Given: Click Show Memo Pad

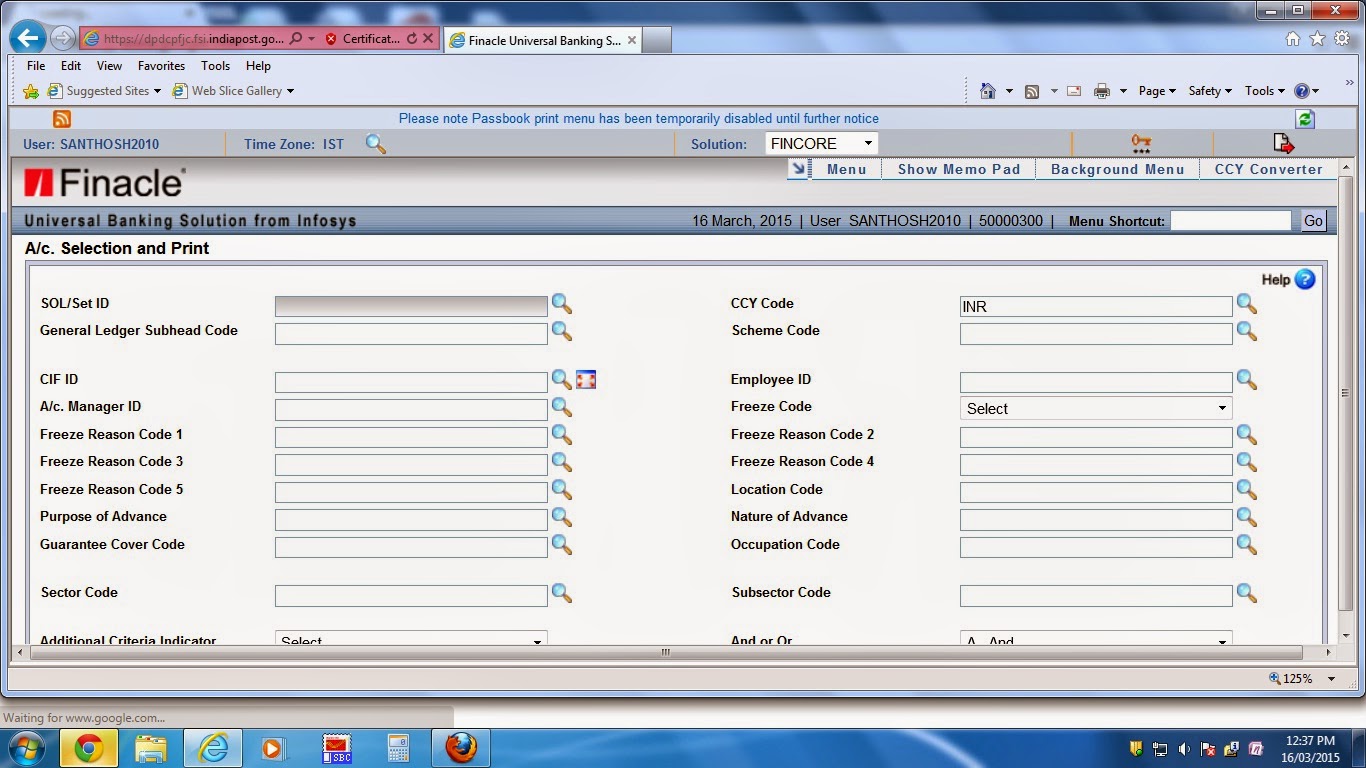Looking at the screenshot, I should click(959, 169).
